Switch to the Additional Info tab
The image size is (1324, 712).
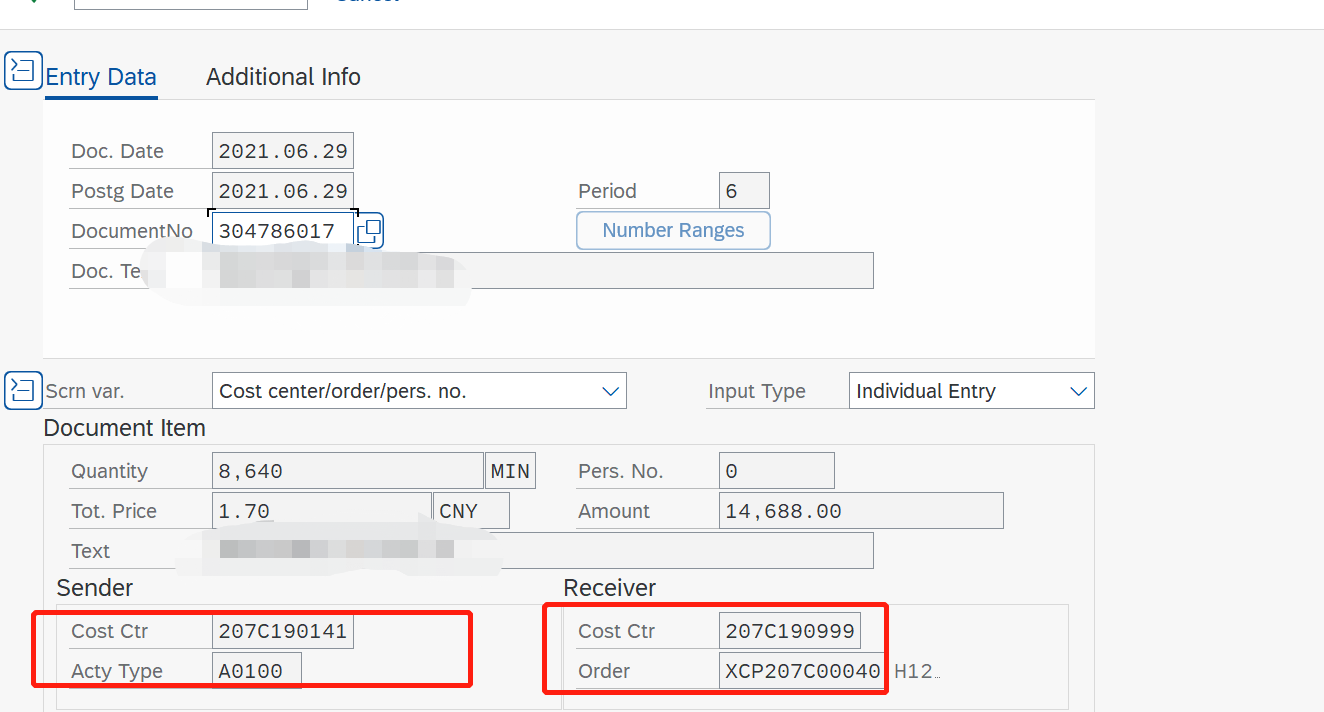283,76
